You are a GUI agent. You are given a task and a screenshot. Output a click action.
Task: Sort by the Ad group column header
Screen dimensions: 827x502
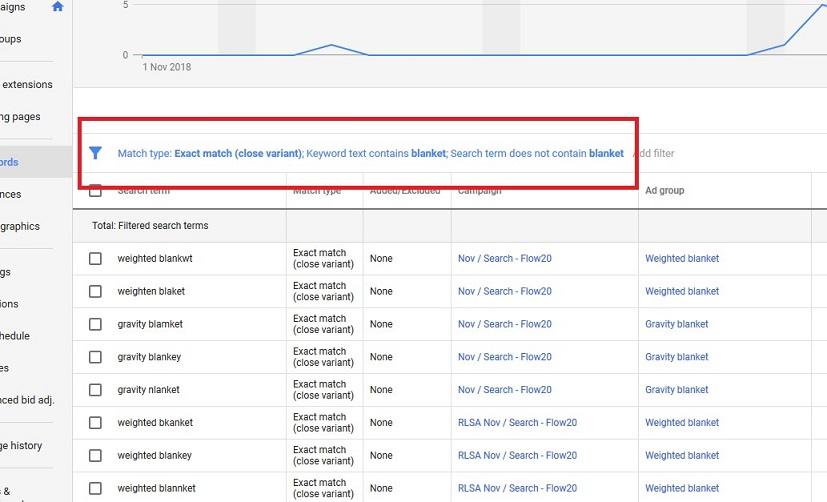665,190
